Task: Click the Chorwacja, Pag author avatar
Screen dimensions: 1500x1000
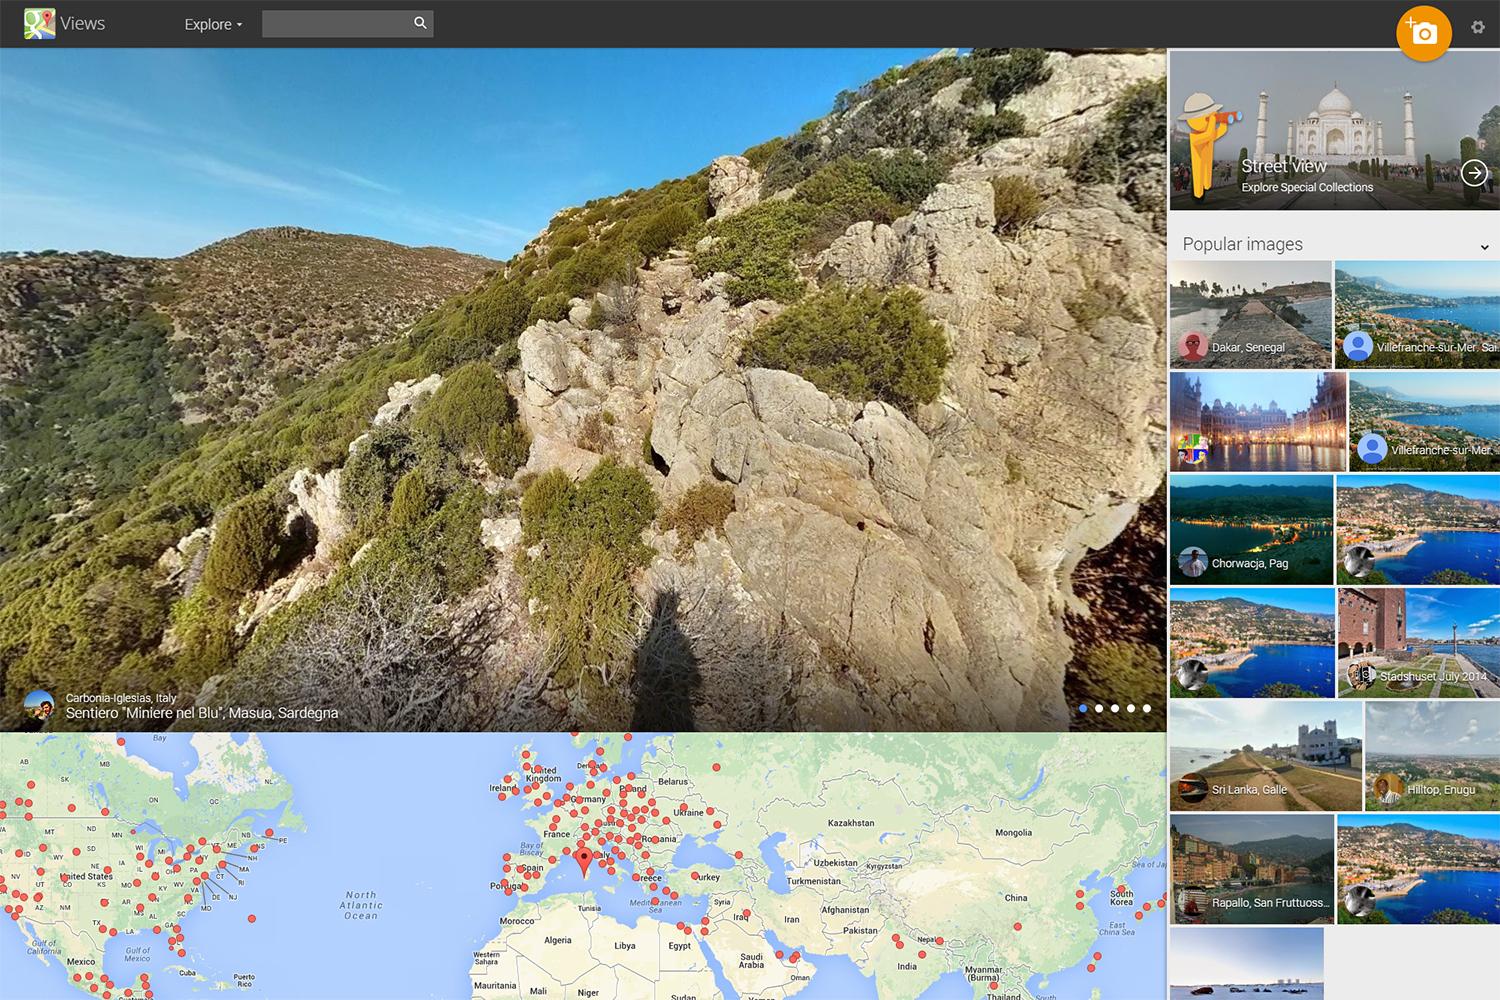Action: click(x=1192, y=562)
